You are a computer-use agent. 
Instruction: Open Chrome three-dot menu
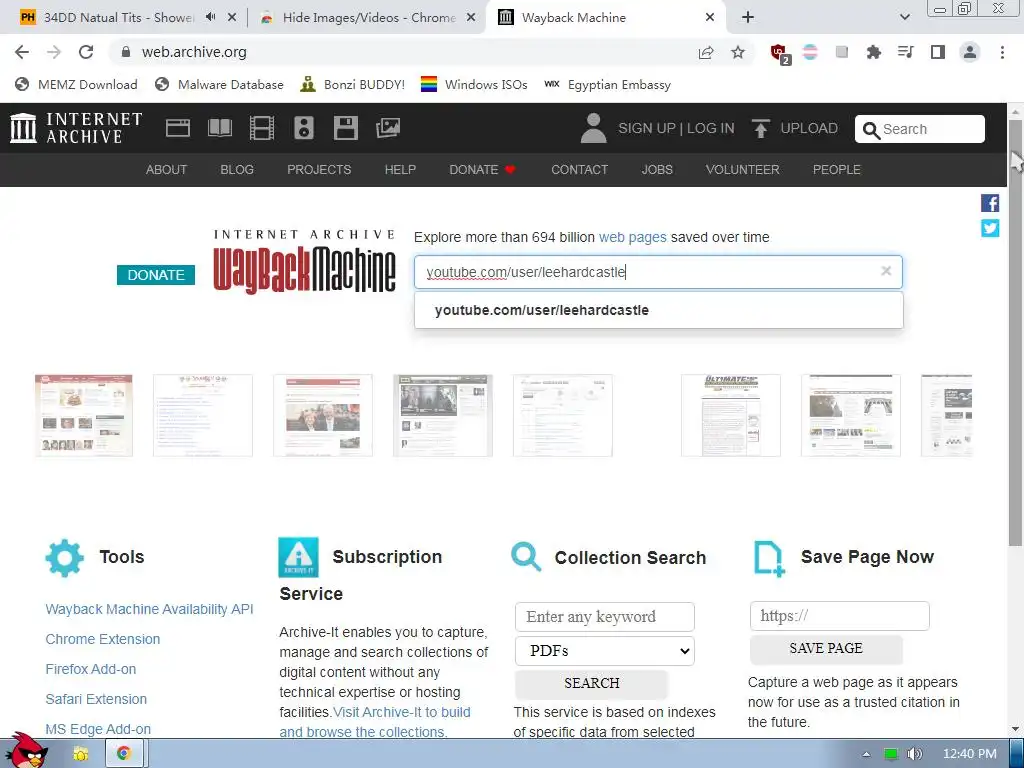pos(1002,52)
